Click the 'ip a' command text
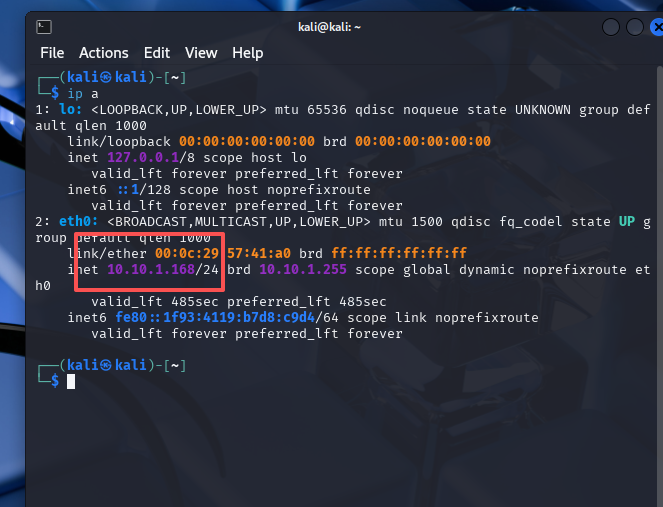 click(80, 93)
